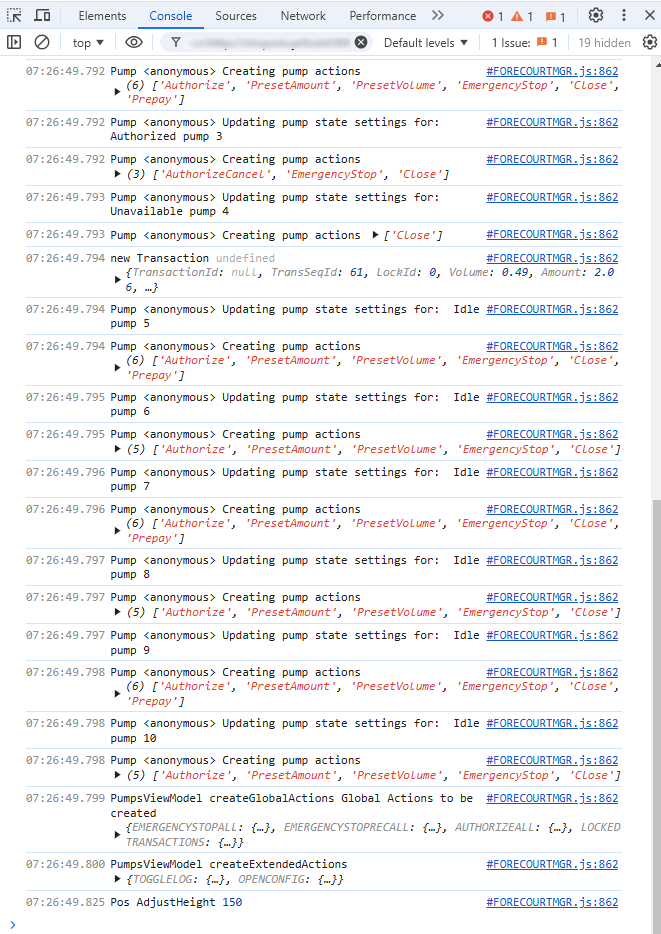Open the '1 Issue:' link

pyautogui.click(x=525, y=42)
